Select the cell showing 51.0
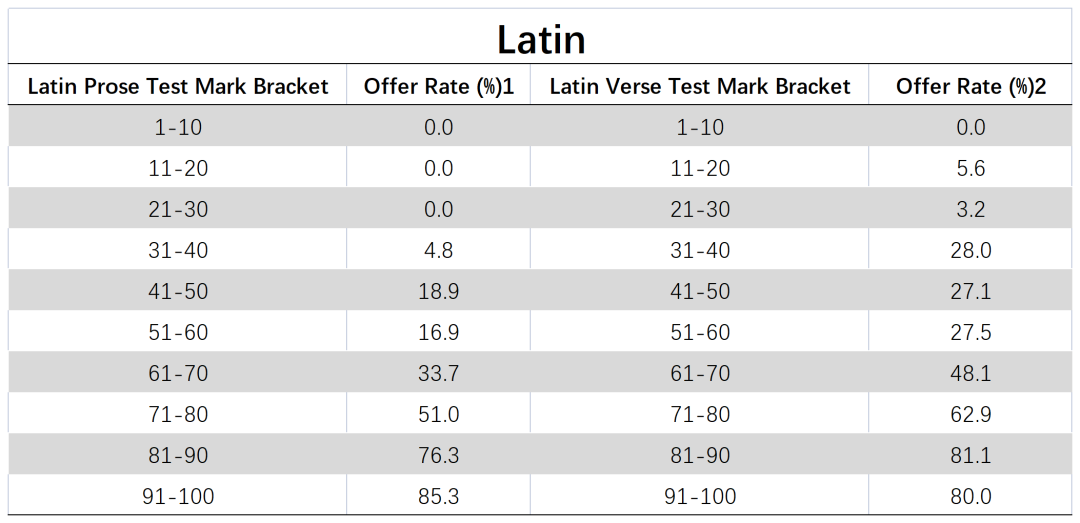Viewport: 1080px width, 523px height. (x=439, y=413)
